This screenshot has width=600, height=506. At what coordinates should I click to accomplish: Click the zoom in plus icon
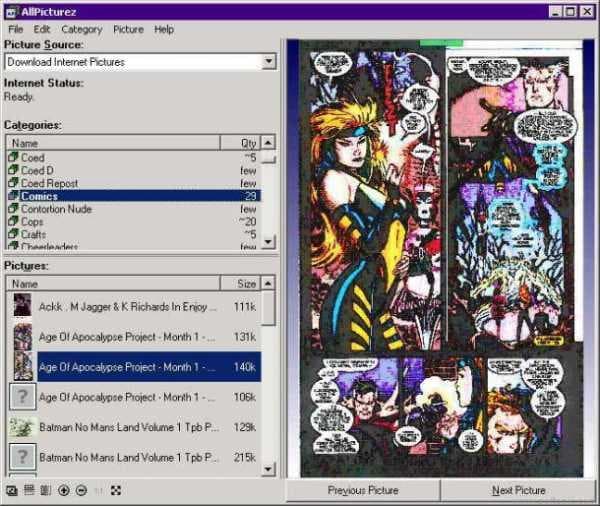[64, 490]
